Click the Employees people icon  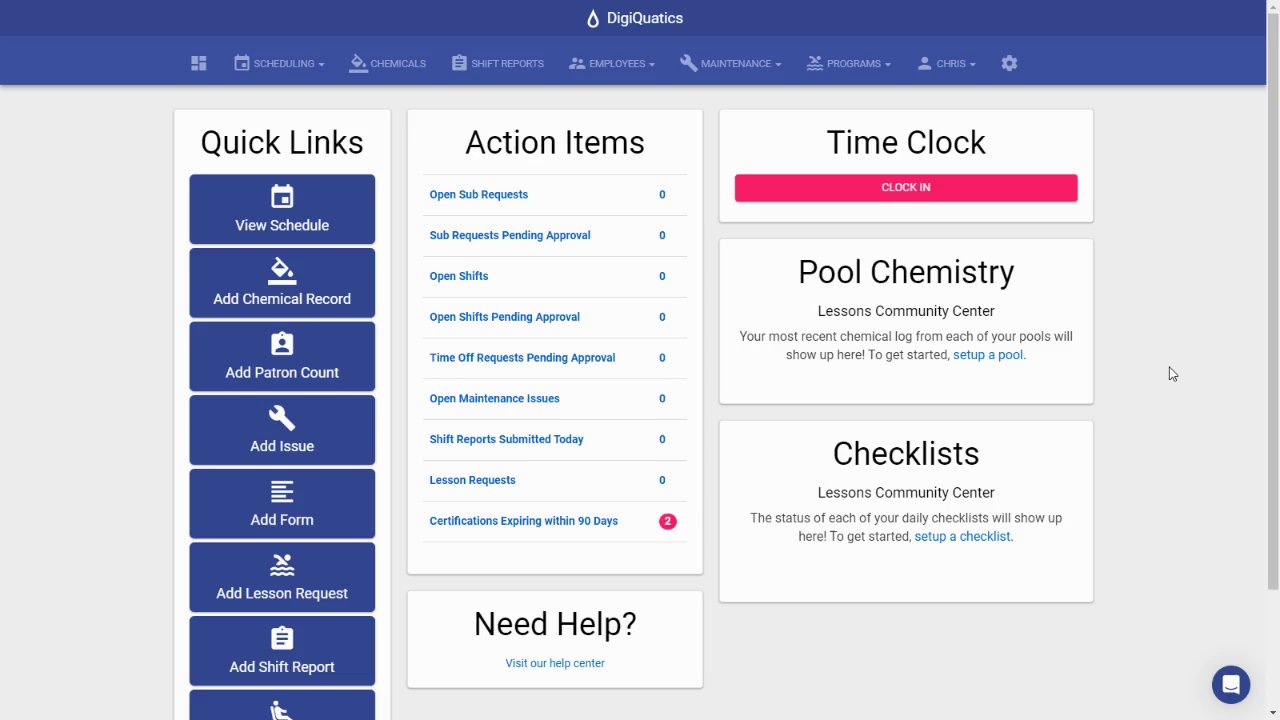click(x=577, y=63)
